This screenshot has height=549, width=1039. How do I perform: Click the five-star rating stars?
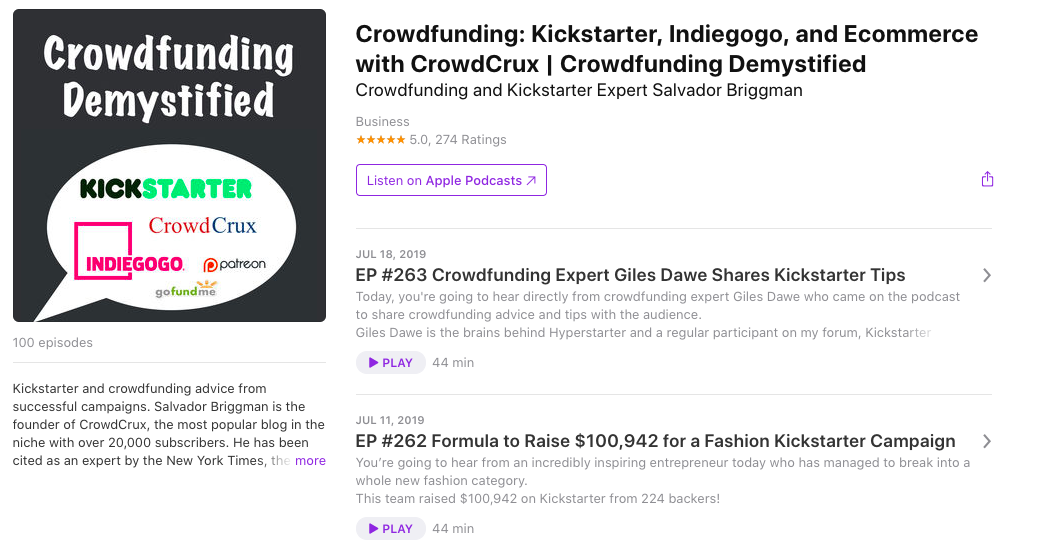click(x=380, y=140)
